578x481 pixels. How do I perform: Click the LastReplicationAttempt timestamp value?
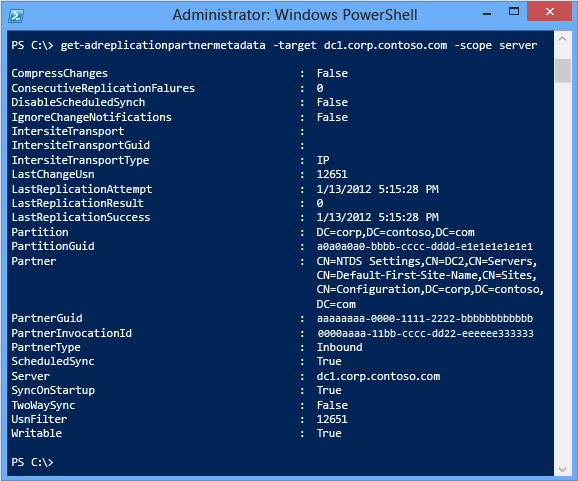[377, 189]
